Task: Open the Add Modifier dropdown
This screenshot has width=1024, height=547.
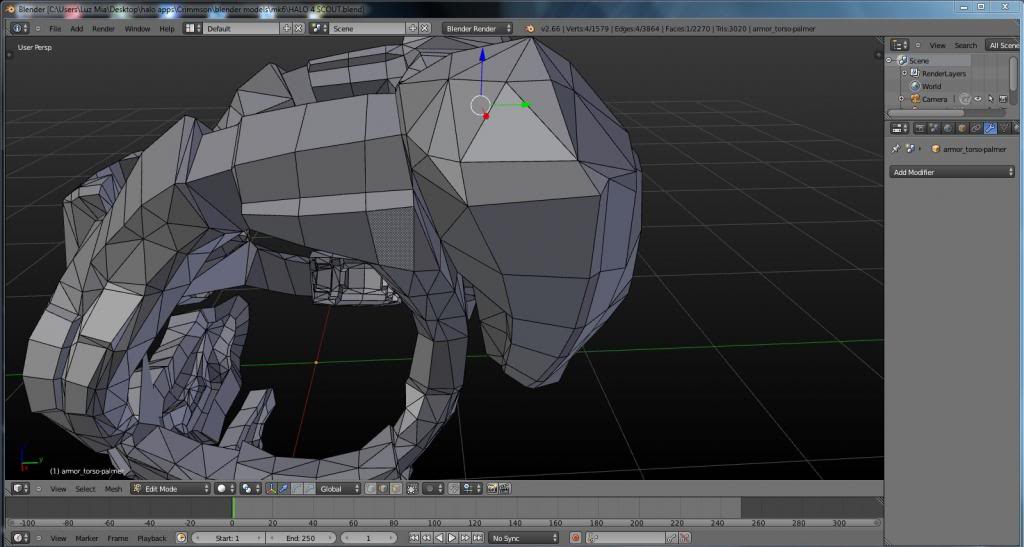Action: (952, 172)
